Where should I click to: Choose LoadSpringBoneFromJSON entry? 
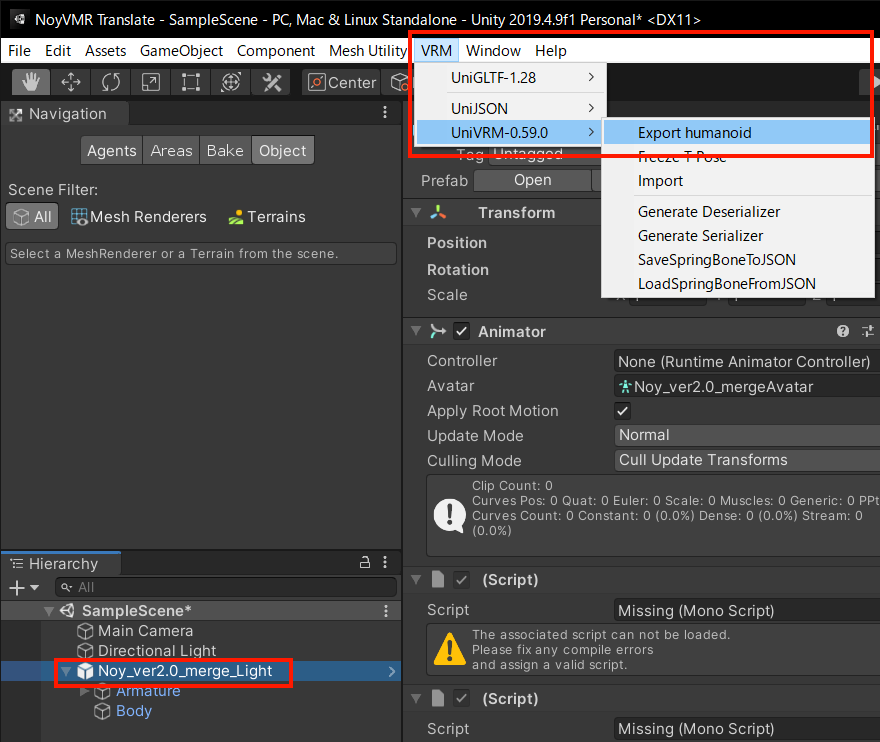click(737, 284)
